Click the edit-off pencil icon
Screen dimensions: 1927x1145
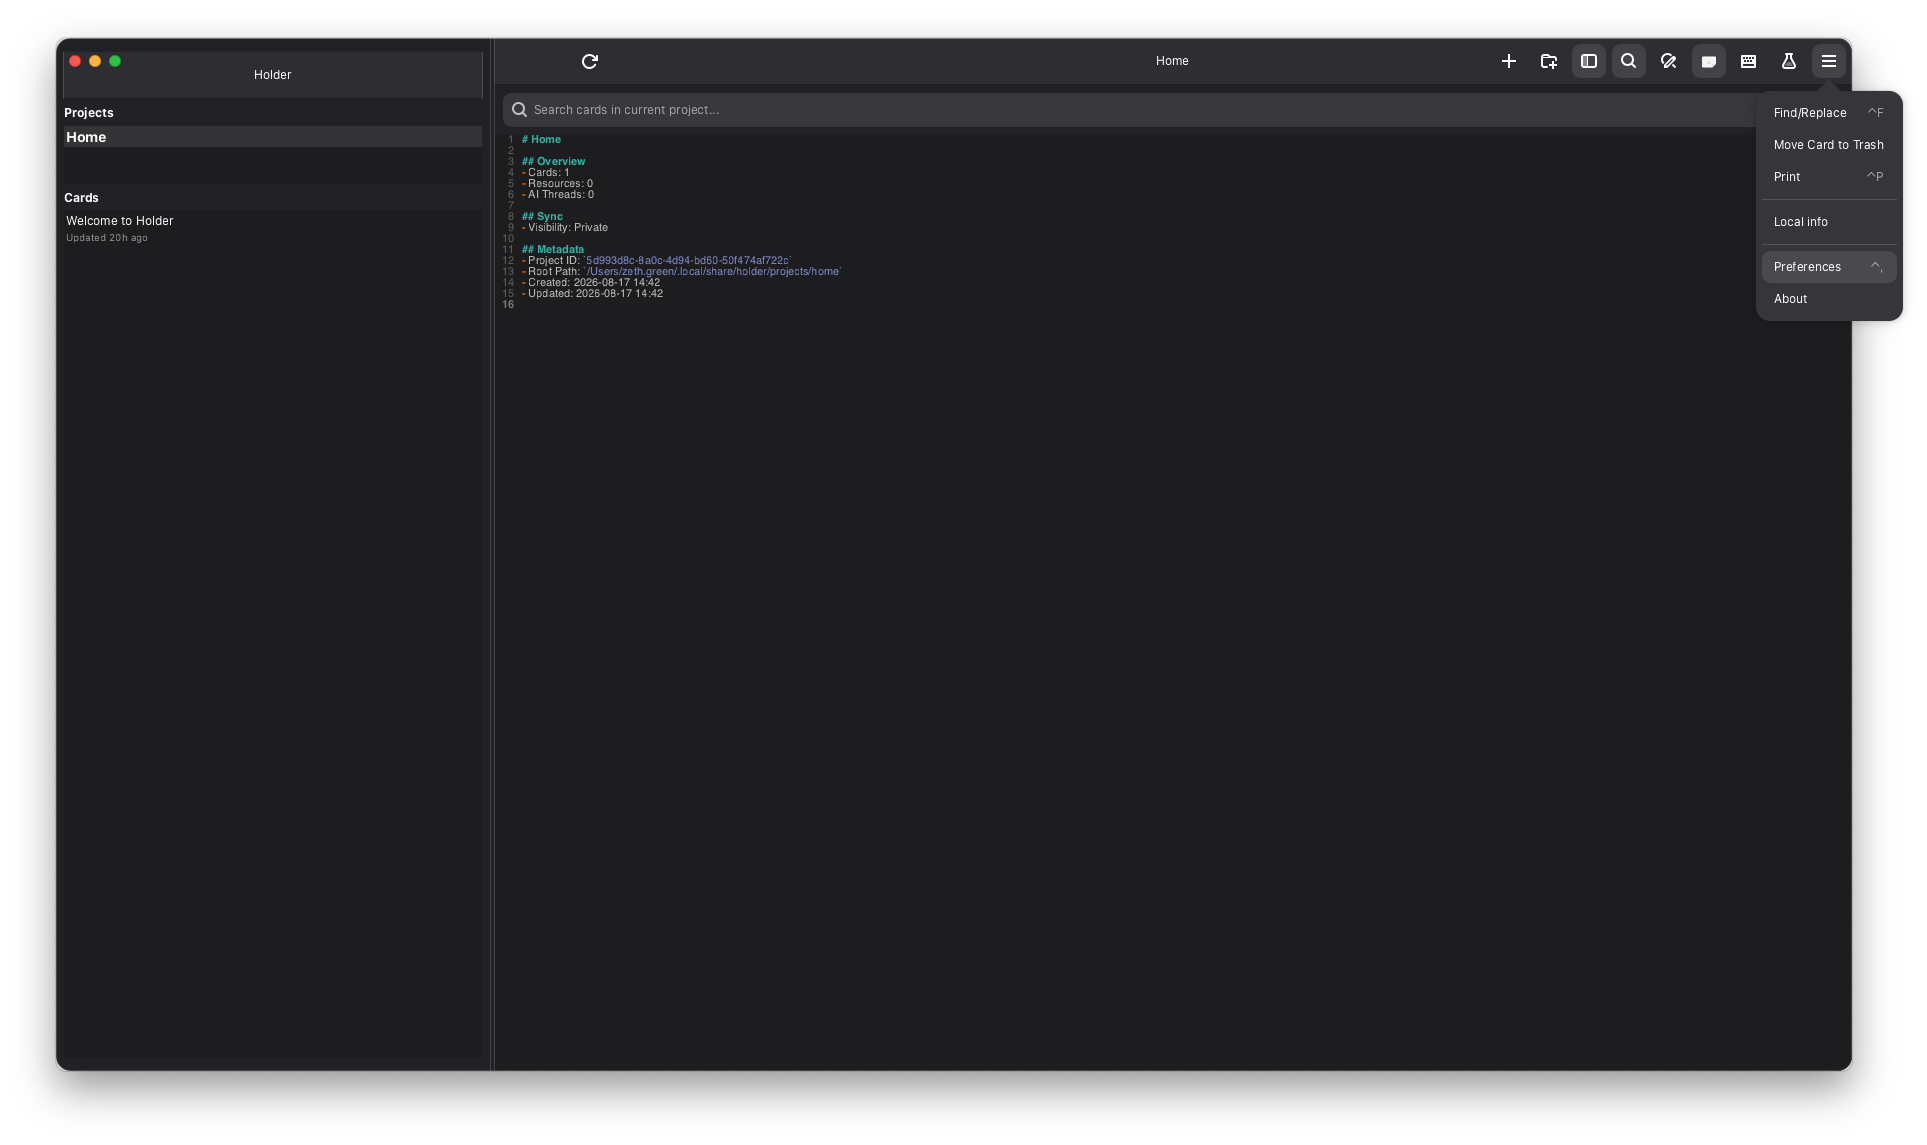pyautogui.click(x=1669, y=61)
